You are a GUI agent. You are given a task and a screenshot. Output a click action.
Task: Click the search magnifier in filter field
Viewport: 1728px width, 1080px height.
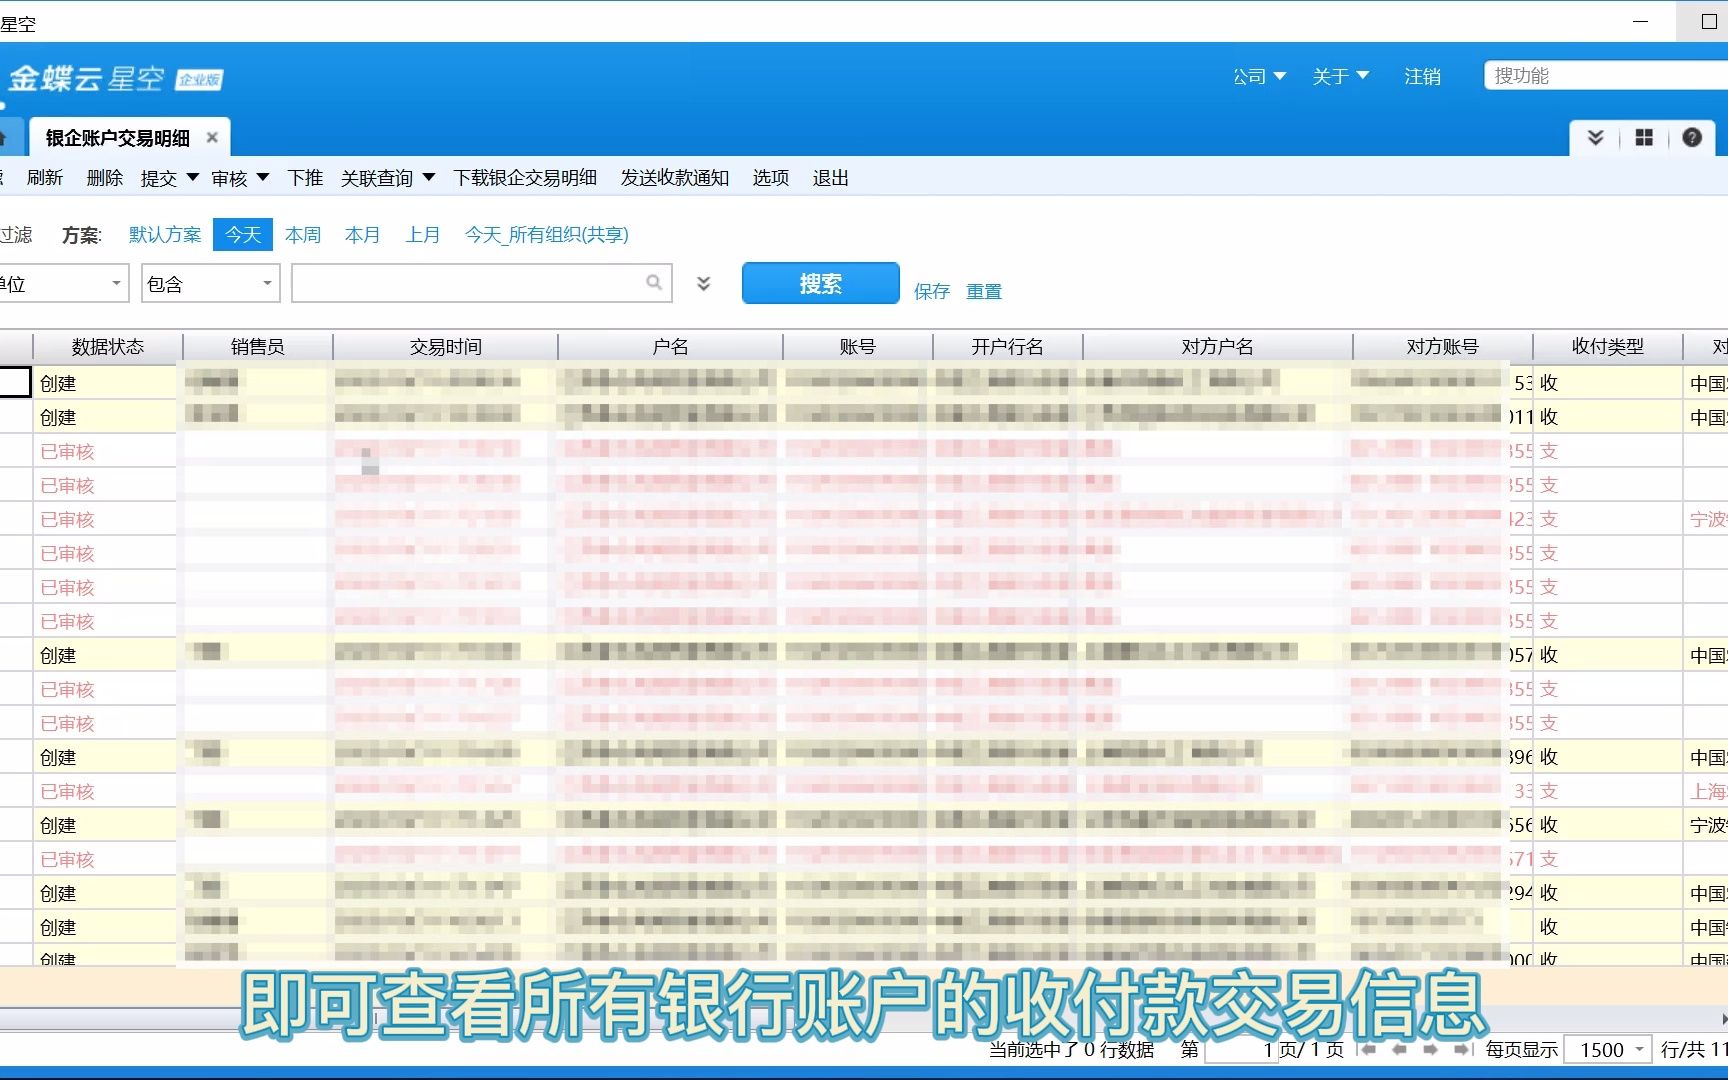654,283
